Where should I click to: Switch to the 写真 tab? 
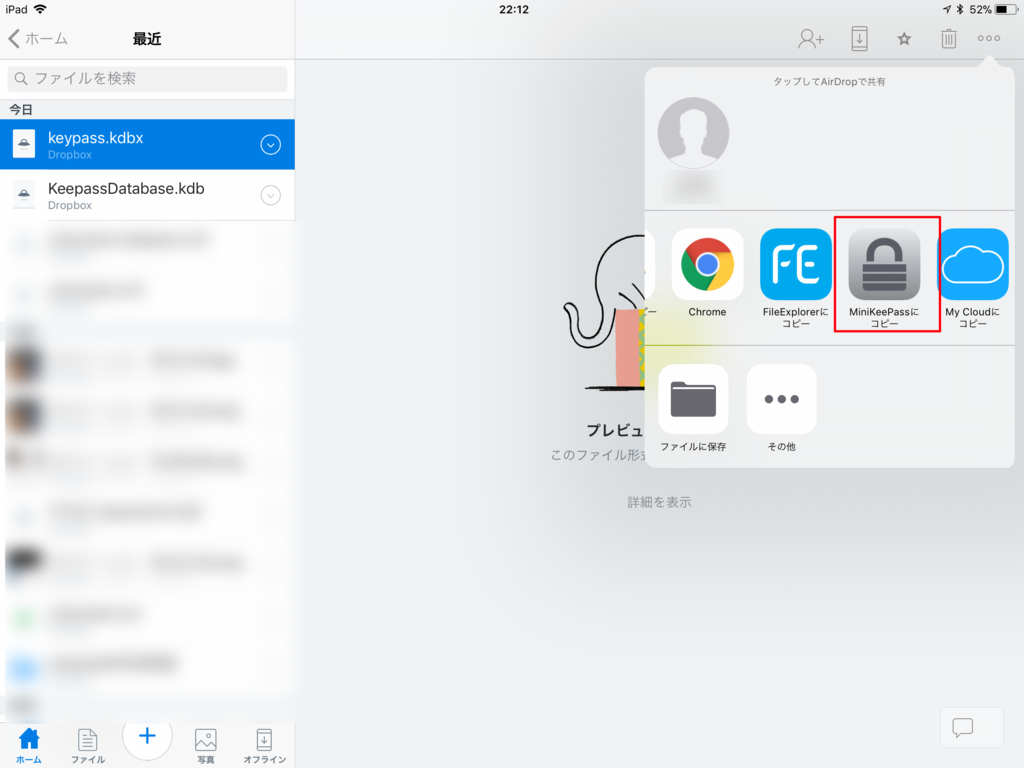coord(206,746)
